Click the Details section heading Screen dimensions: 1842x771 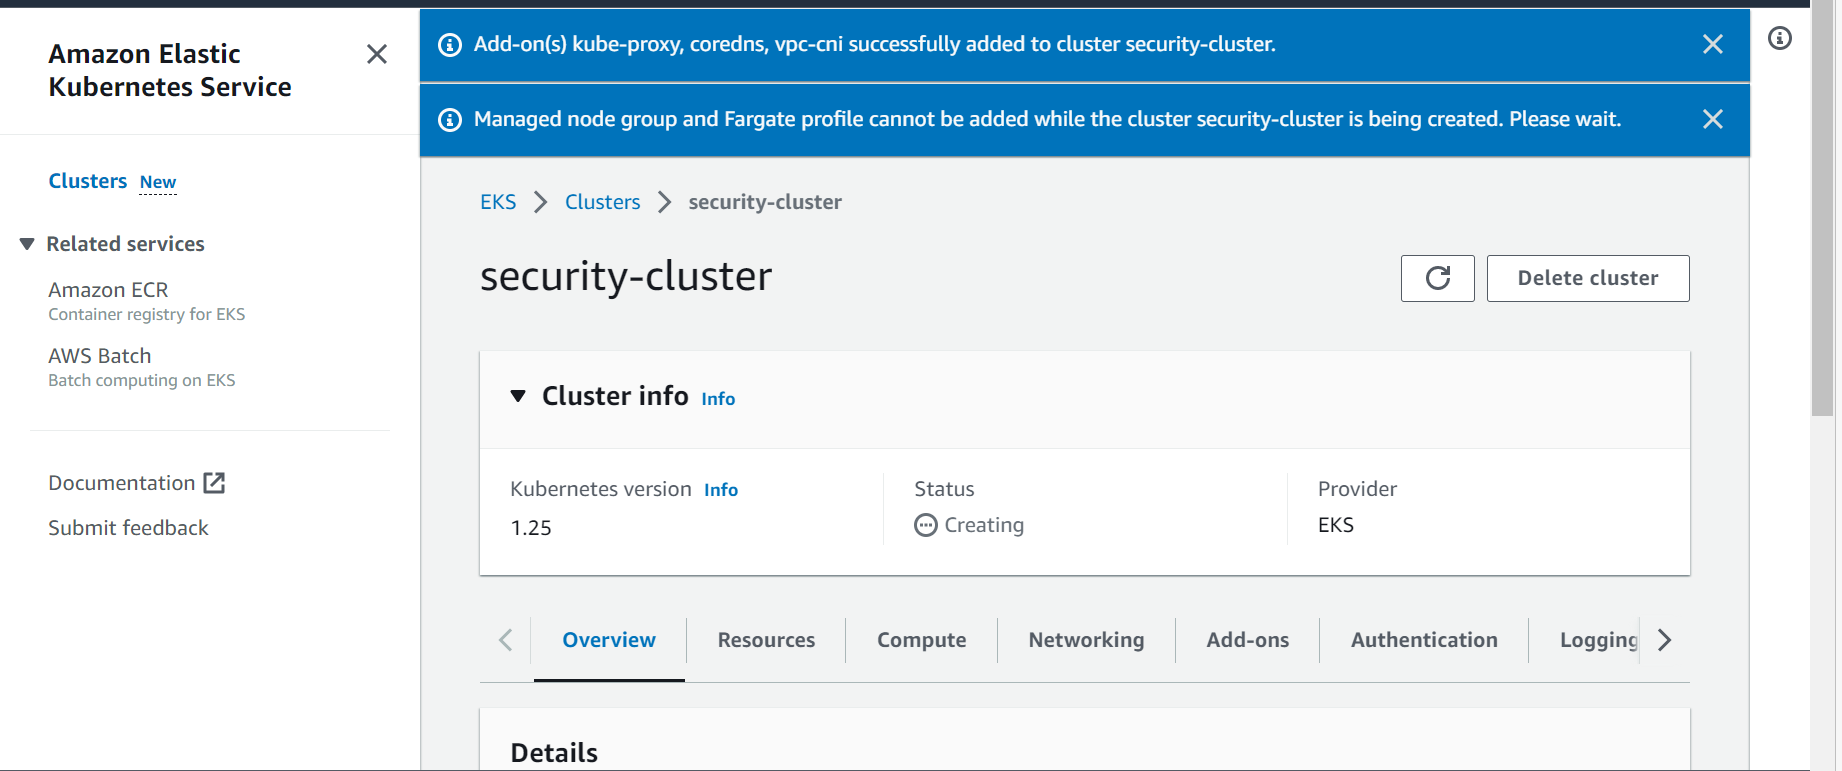tap(554, 753)
